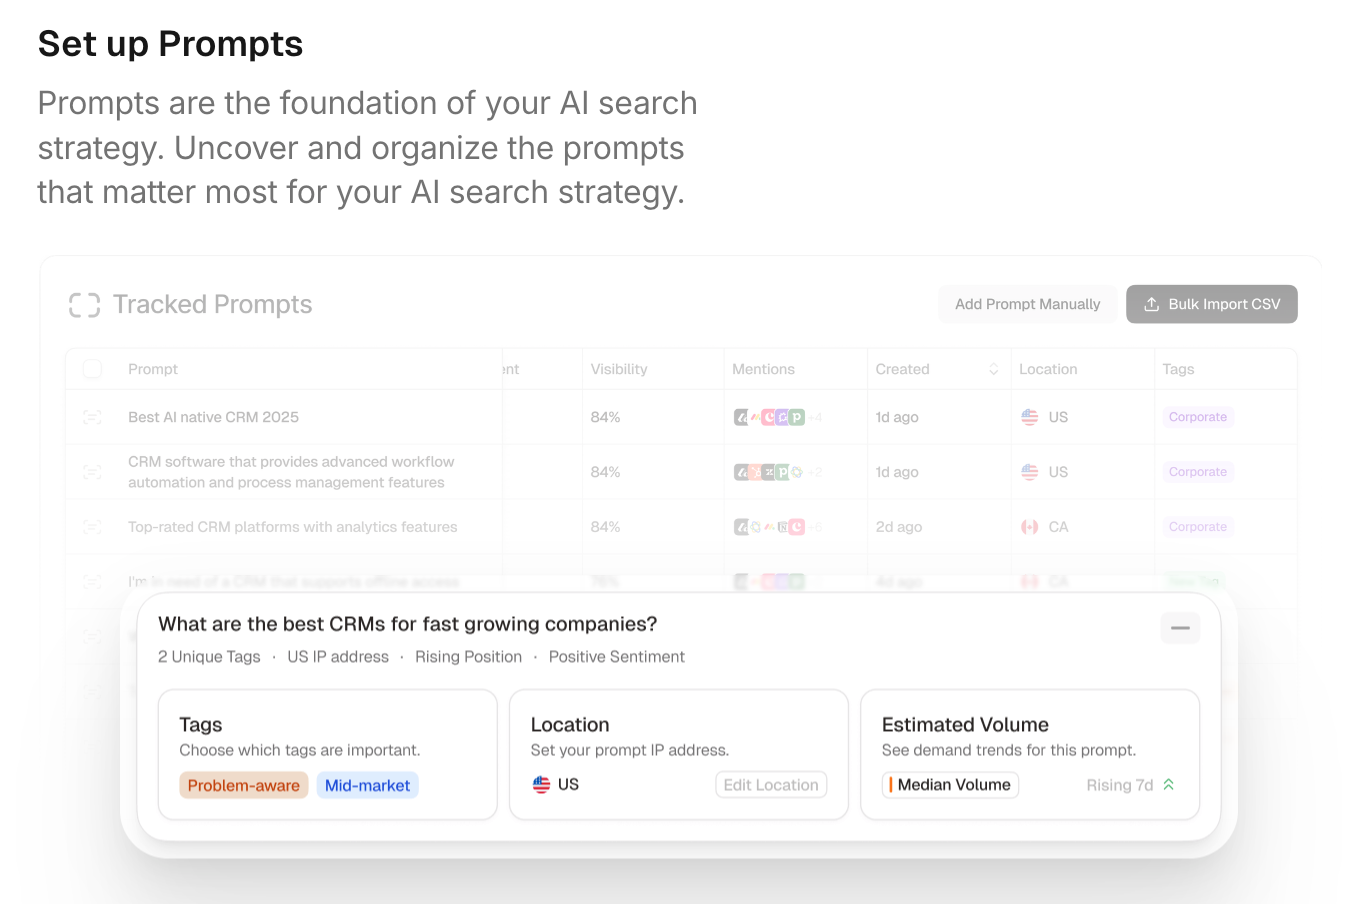Viewport: 1358px width, 904px height.
Task: Click the green Rising 7d double-arrow icon
Action: coord(1168,785)
